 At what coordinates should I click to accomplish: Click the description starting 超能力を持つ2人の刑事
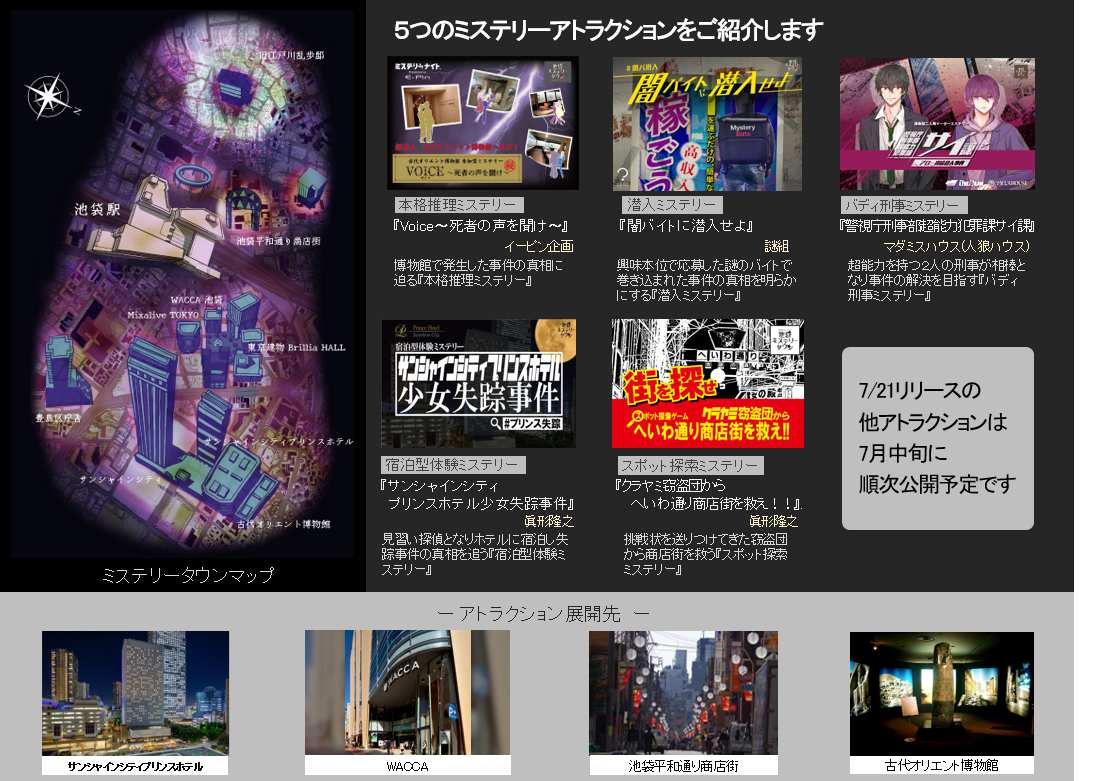pos(936,280)
